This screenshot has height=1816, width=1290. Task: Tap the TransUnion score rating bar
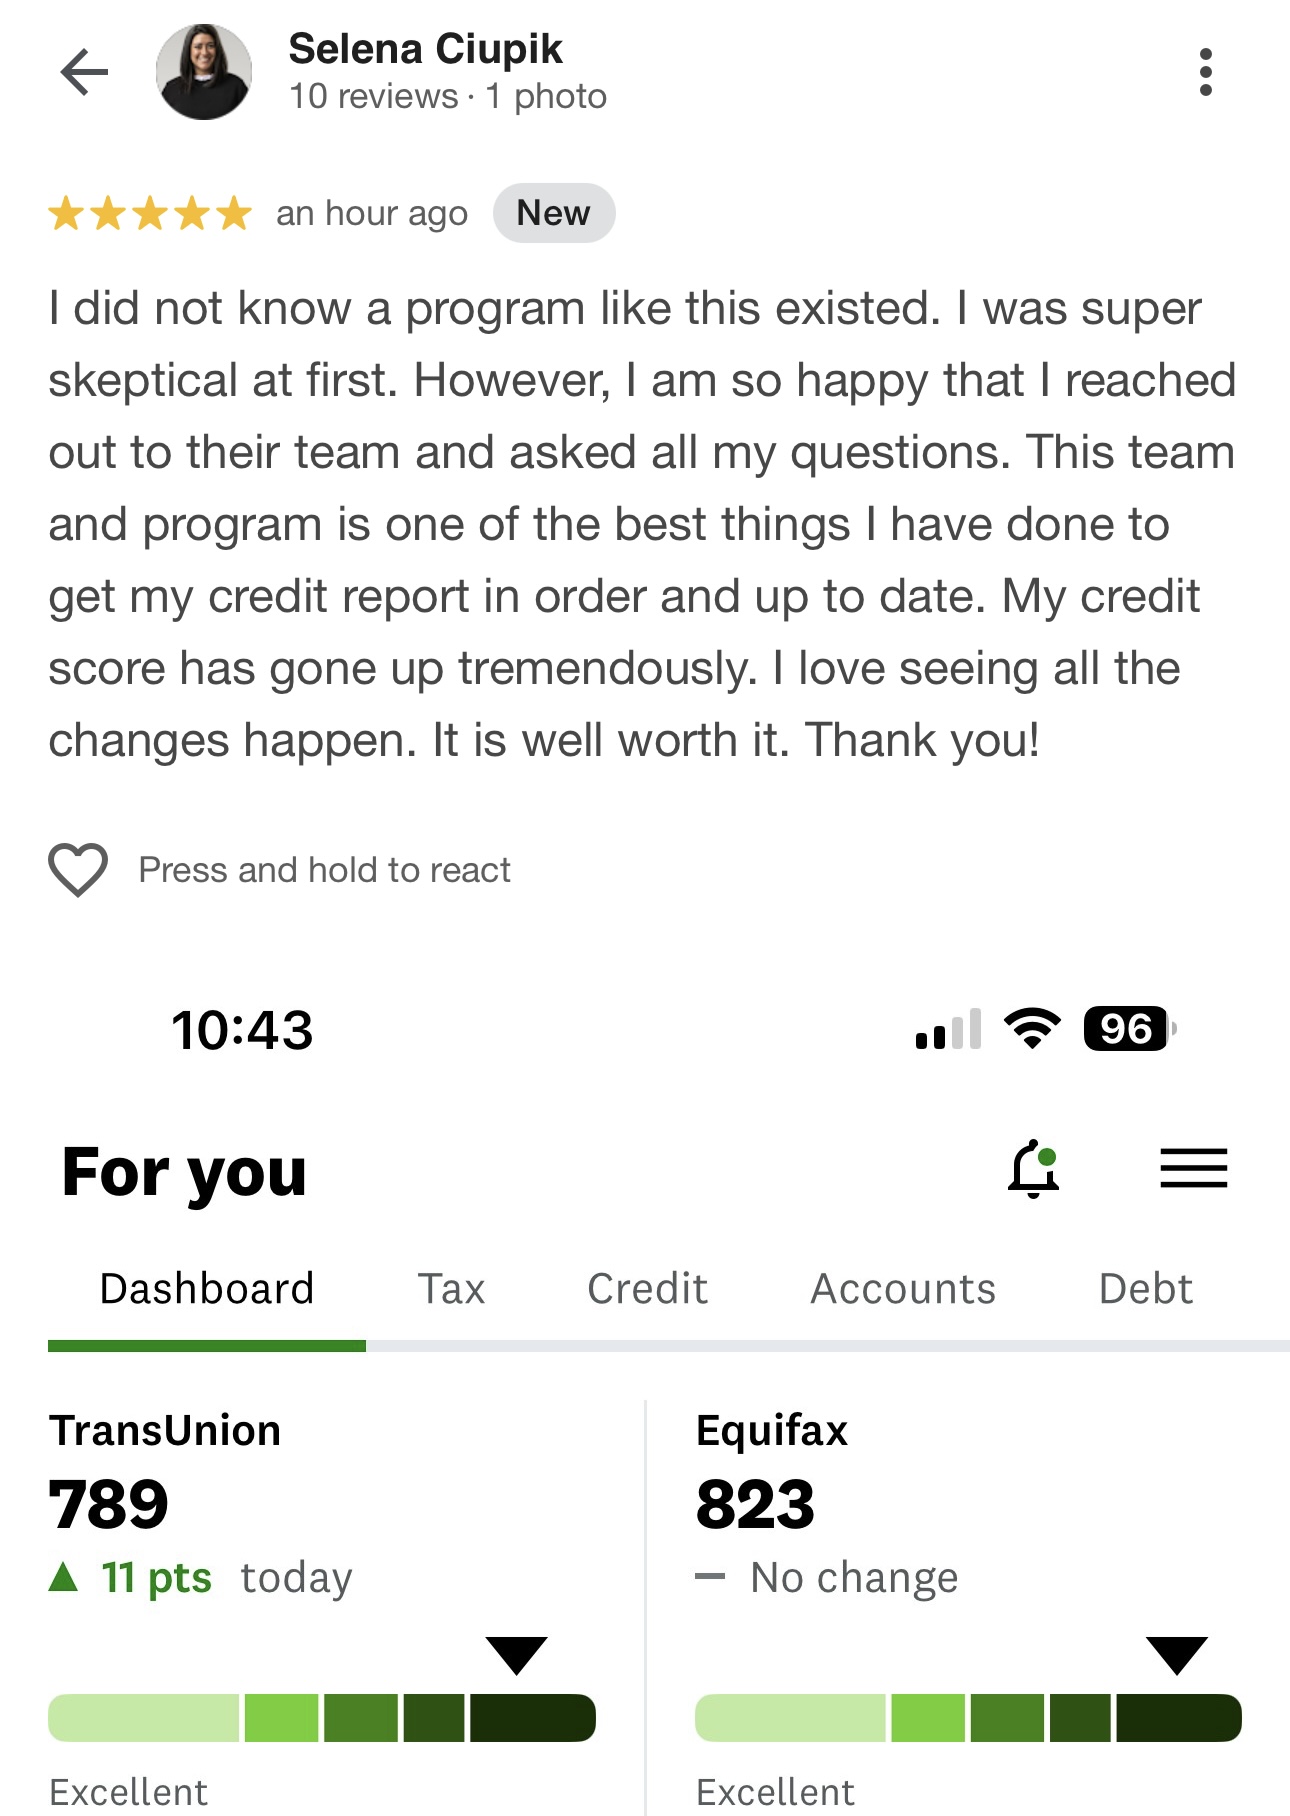point(322,1718)
